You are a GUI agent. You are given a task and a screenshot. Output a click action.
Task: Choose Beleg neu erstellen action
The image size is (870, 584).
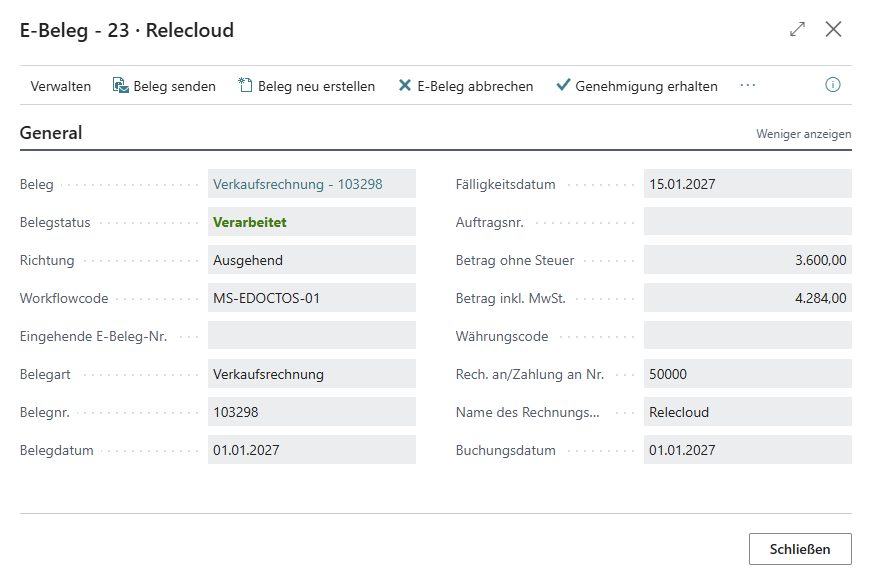[307, 86]
